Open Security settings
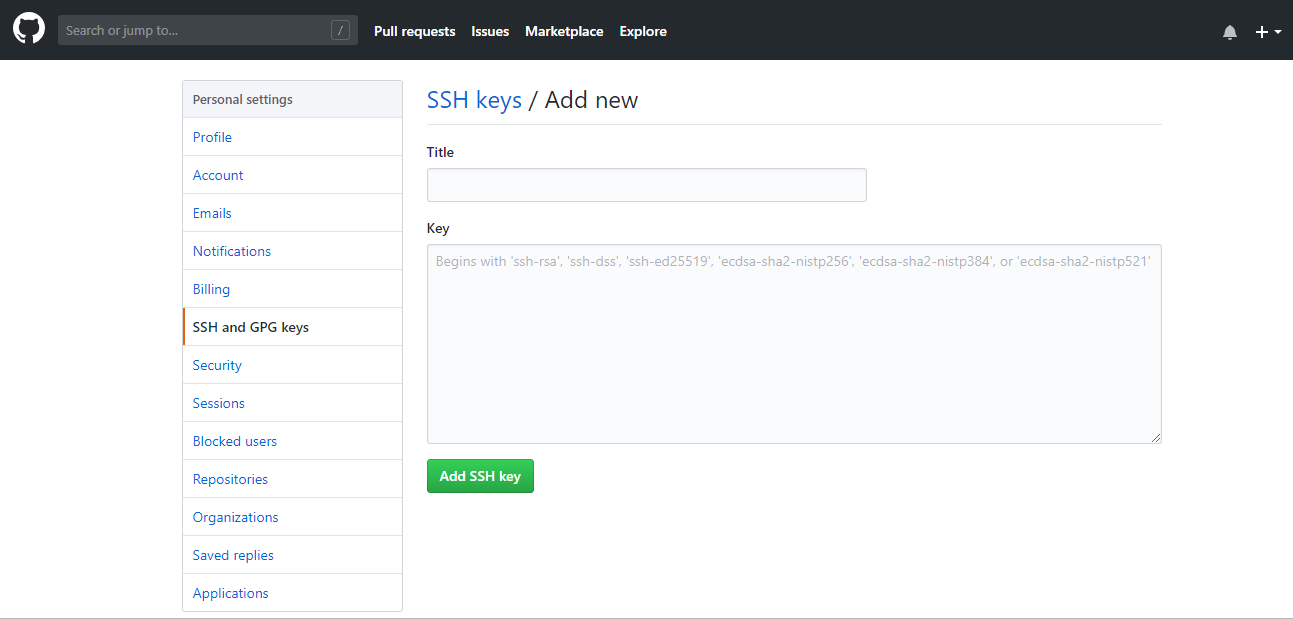 (x=217, y=365)
